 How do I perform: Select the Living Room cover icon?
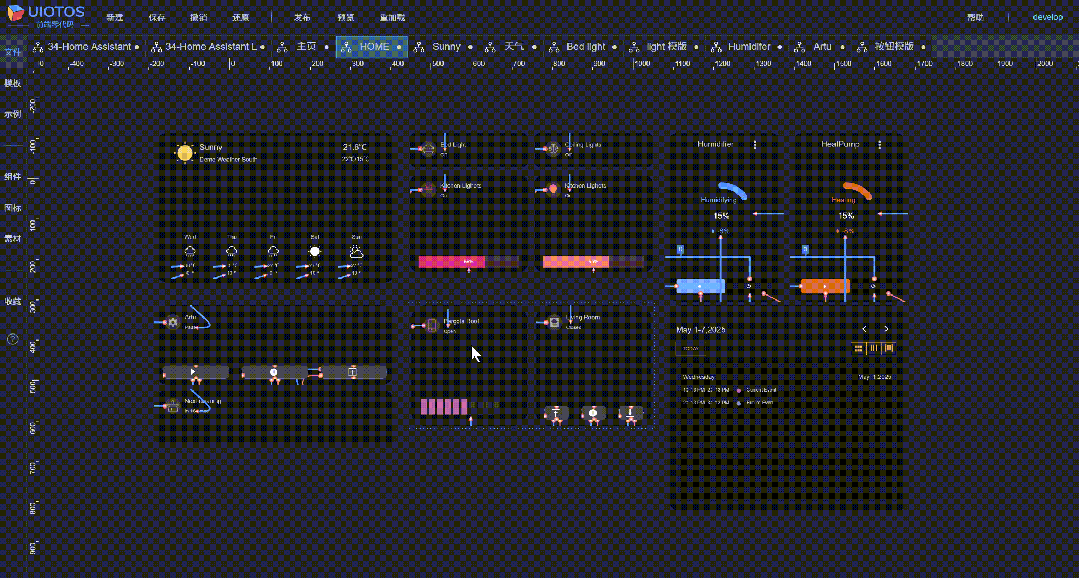pyautogui.click(x=554, y=321)
